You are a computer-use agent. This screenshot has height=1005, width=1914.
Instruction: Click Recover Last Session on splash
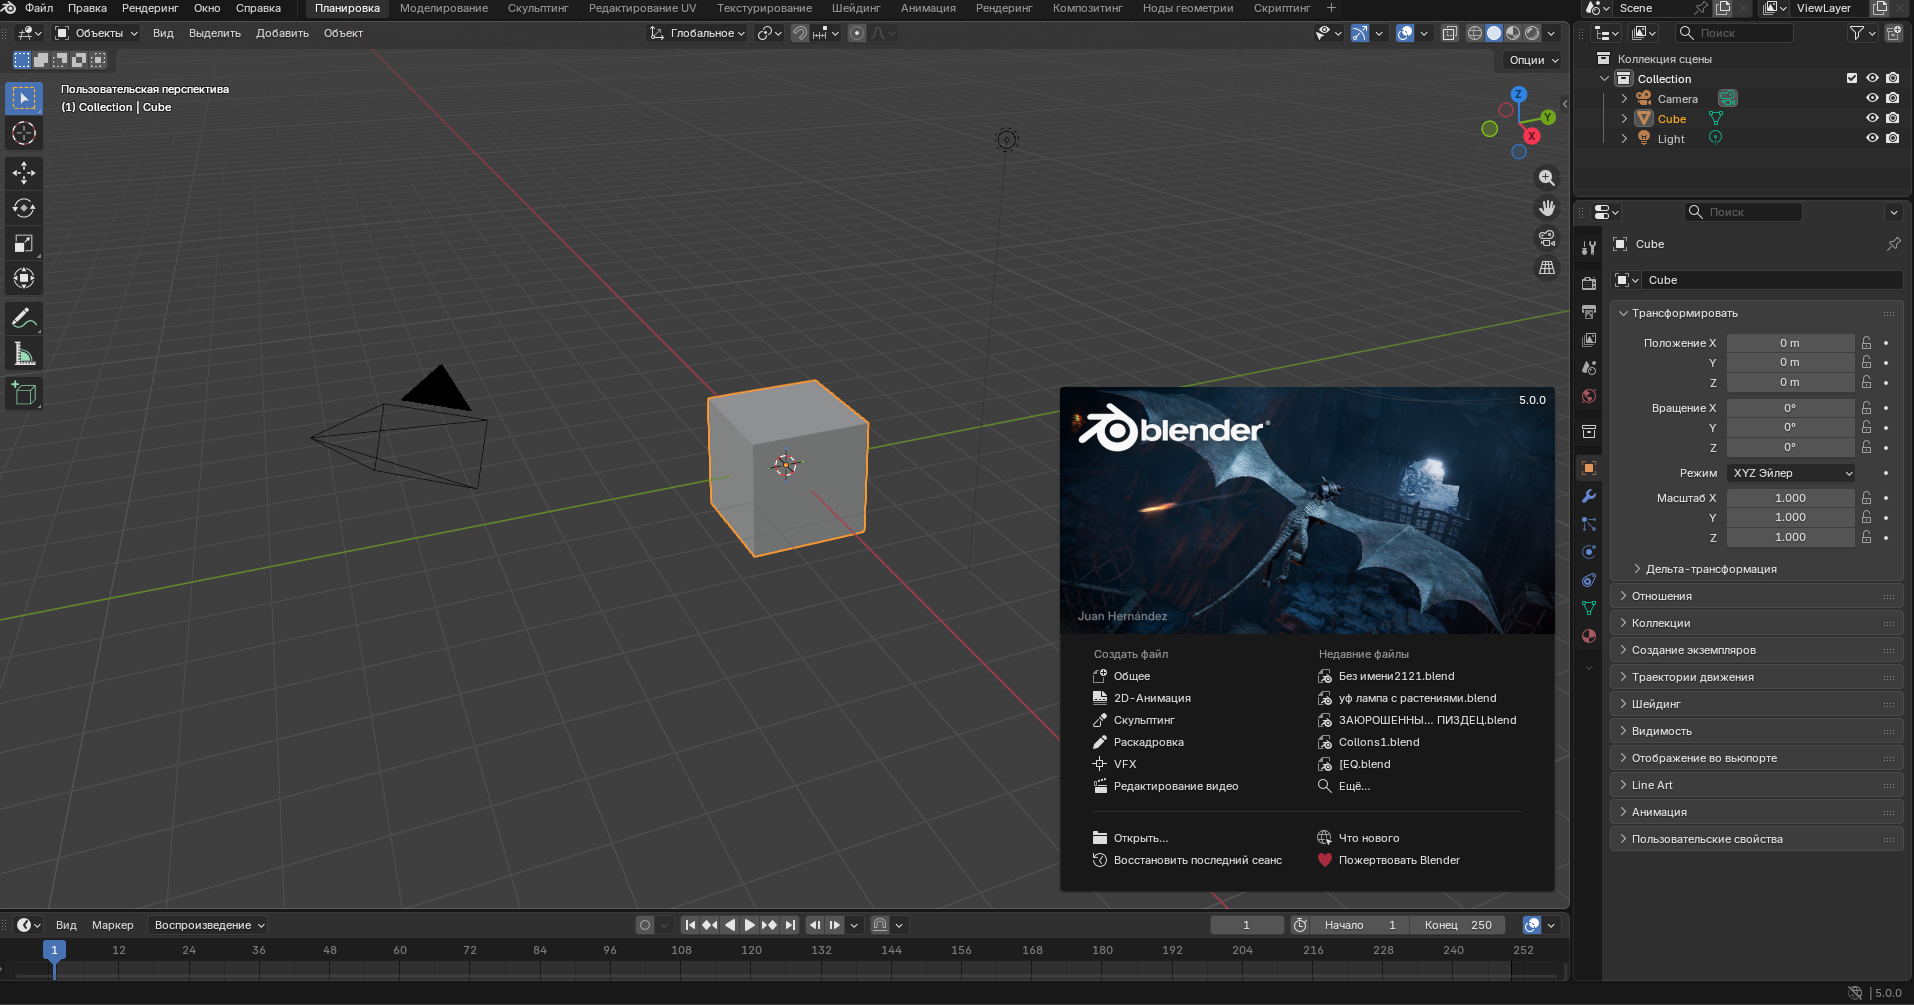point(1197,860)
